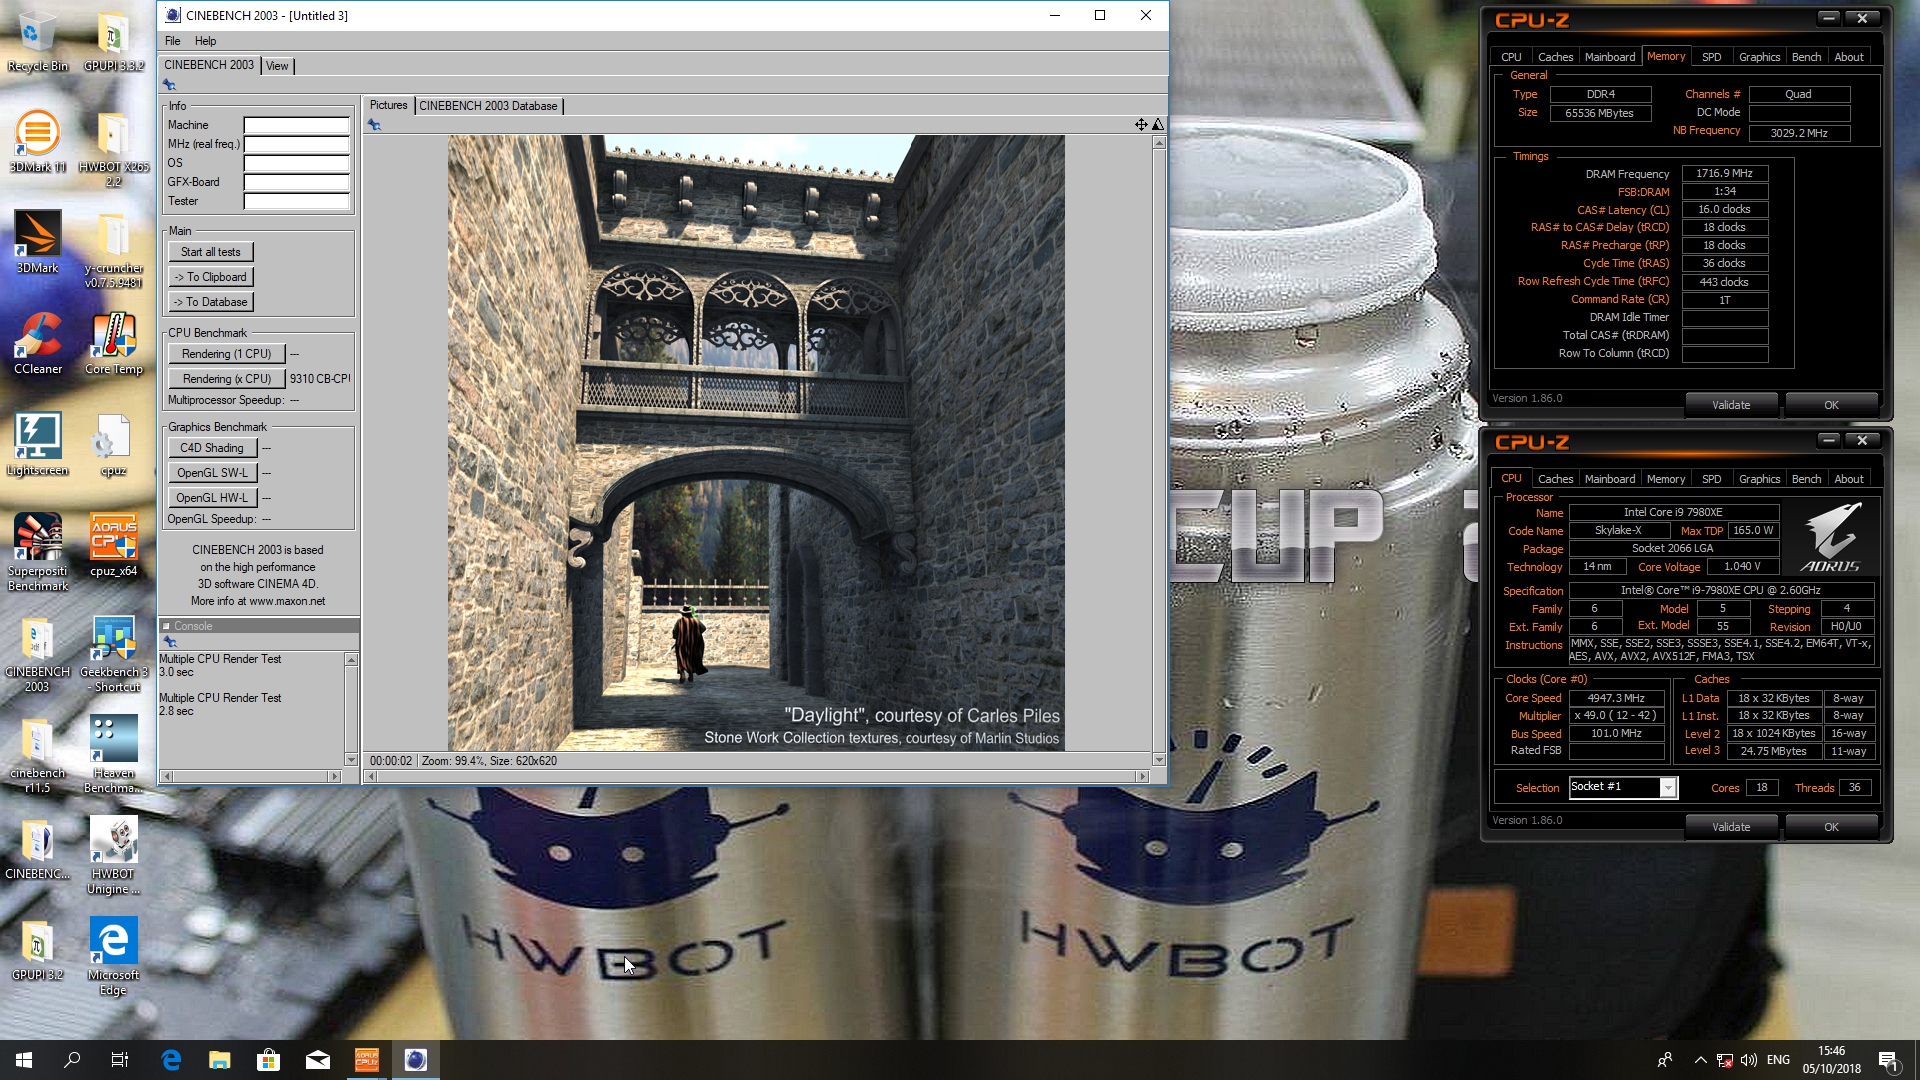Click To Database button
The width and height of the screenshot is (1920, 1080).
211,302
